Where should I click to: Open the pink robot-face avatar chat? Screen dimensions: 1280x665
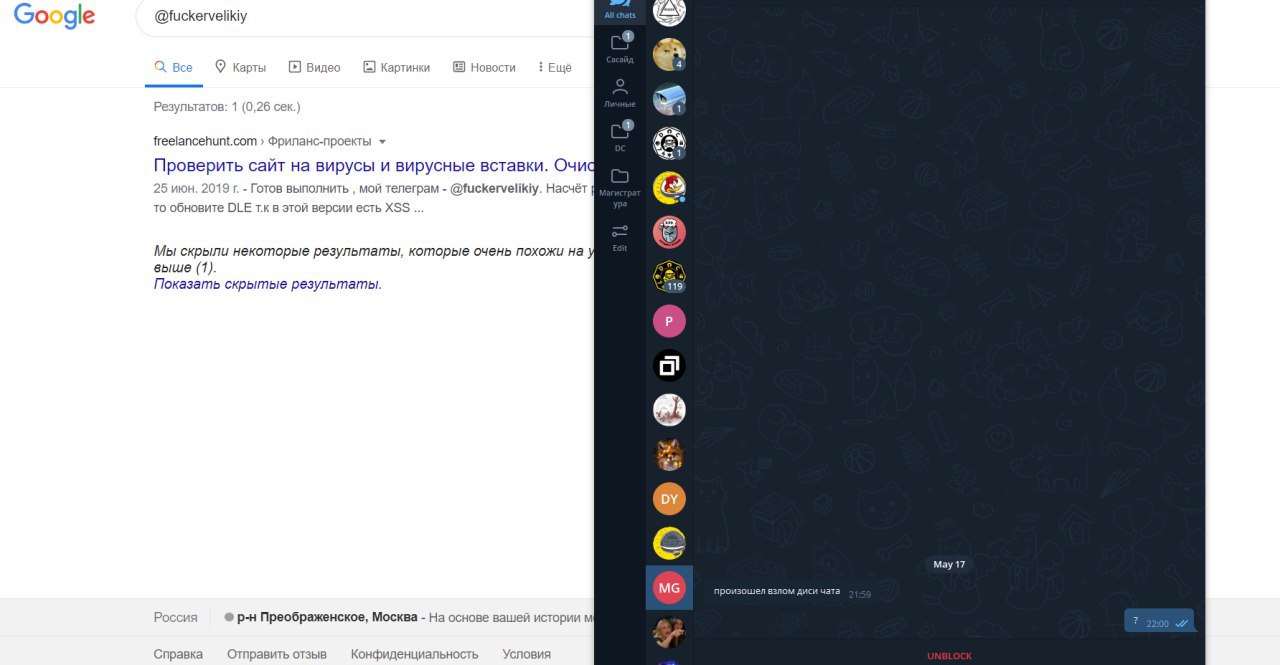pyautogui.click(x=669, y=232)
